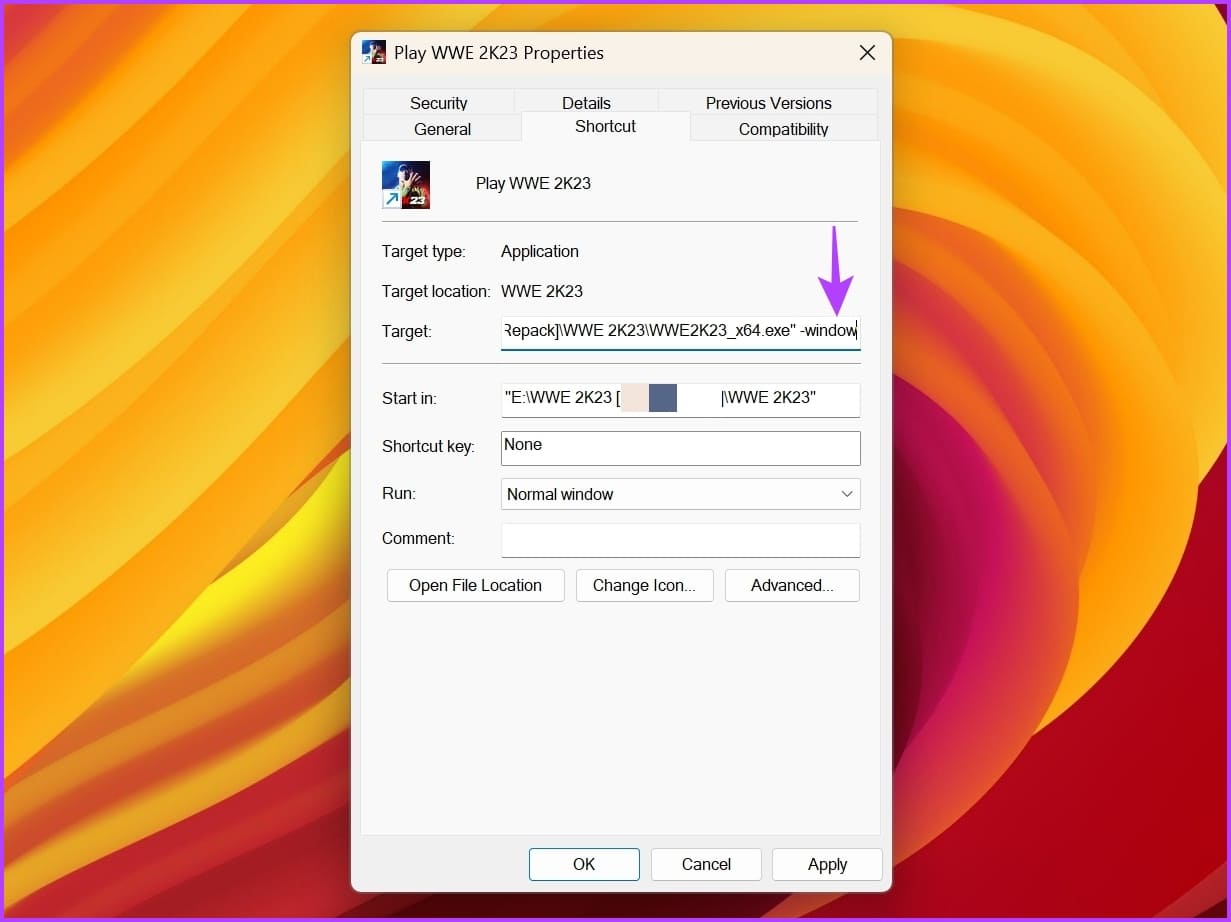The height and width of the screenshot is (922, 1231).
Task: Click the Open File Location button
Action: pyautogui.click(x=475, y=586)
